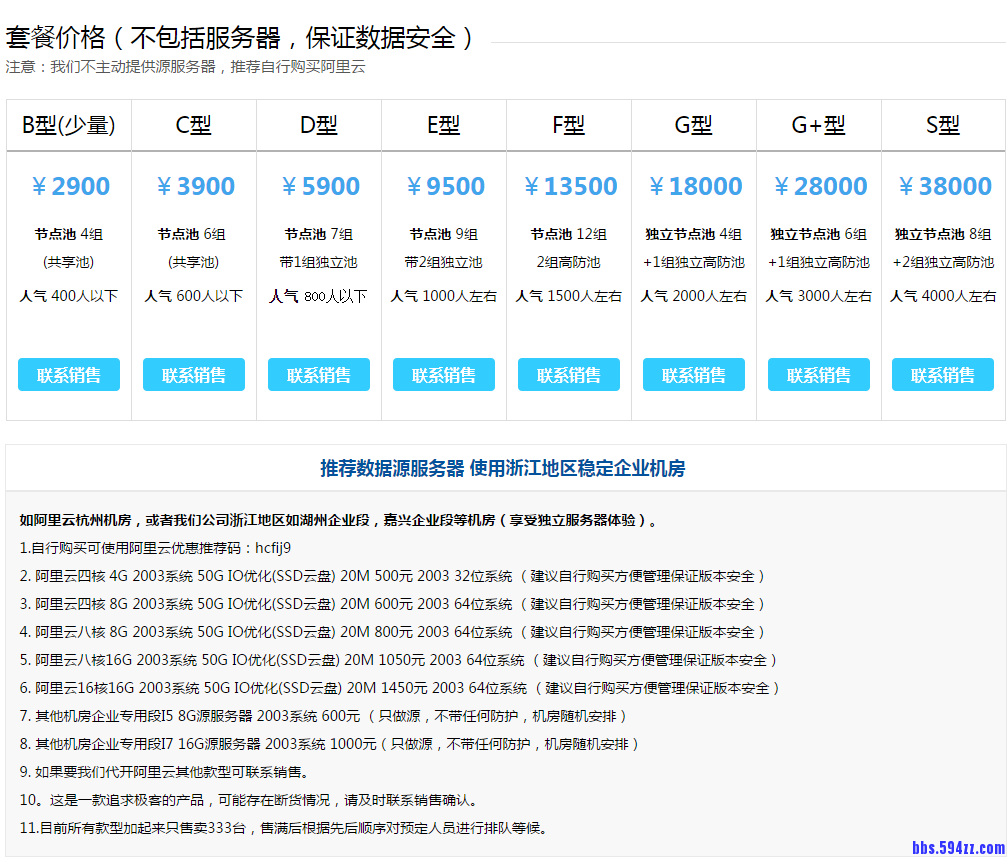Click 联系销售 button under D型 plan
This screenshot has height=858, width=1008.
318,374
